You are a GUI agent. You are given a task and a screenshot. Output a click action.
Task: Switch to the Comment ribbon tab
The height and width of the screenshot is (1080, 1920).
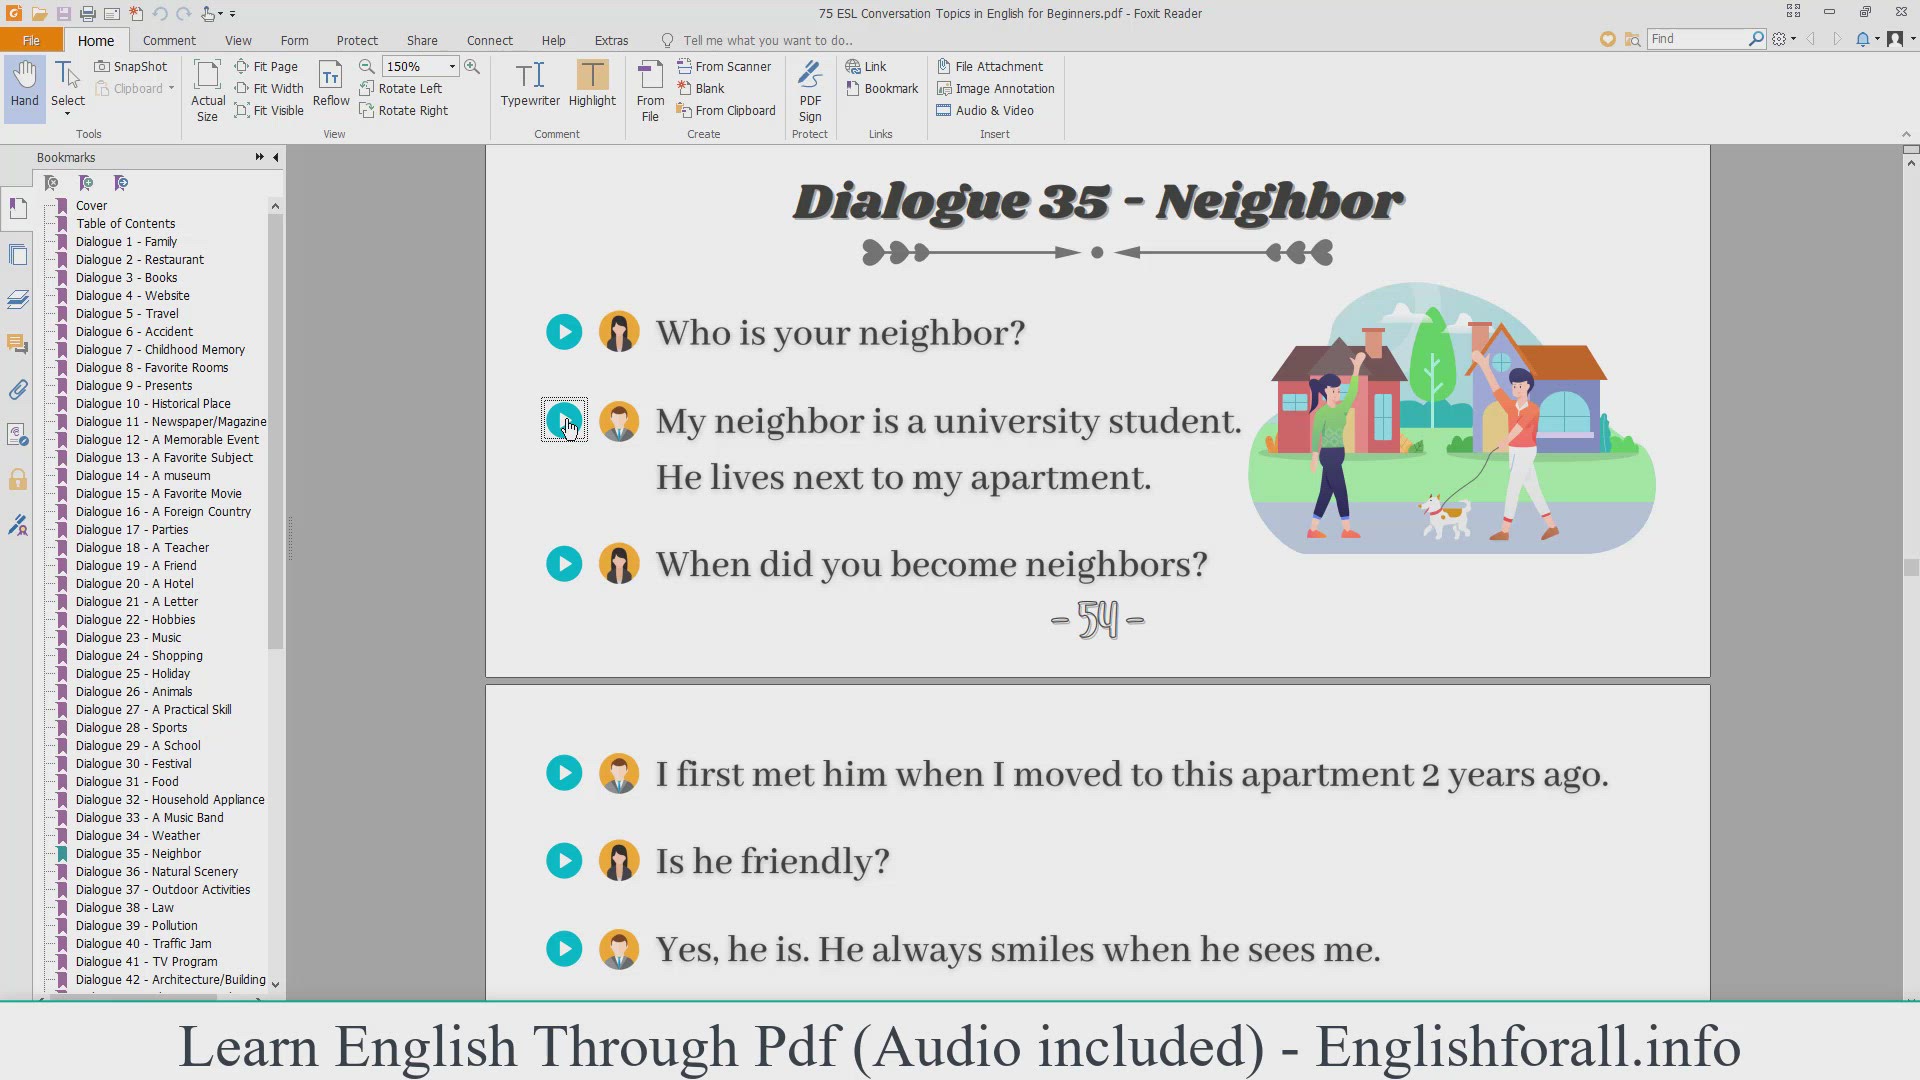coord(169,41)
